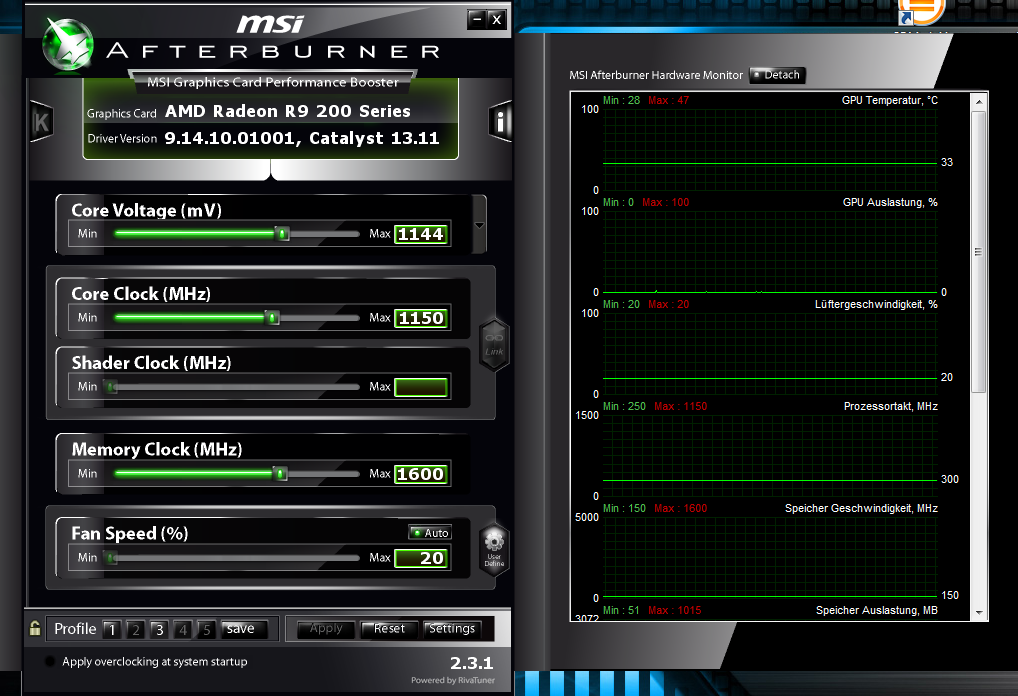The image size is (1018, 696).
Task: Click the Speicher Geschwindigkeit graph
Action: click(x=770, y=557)
